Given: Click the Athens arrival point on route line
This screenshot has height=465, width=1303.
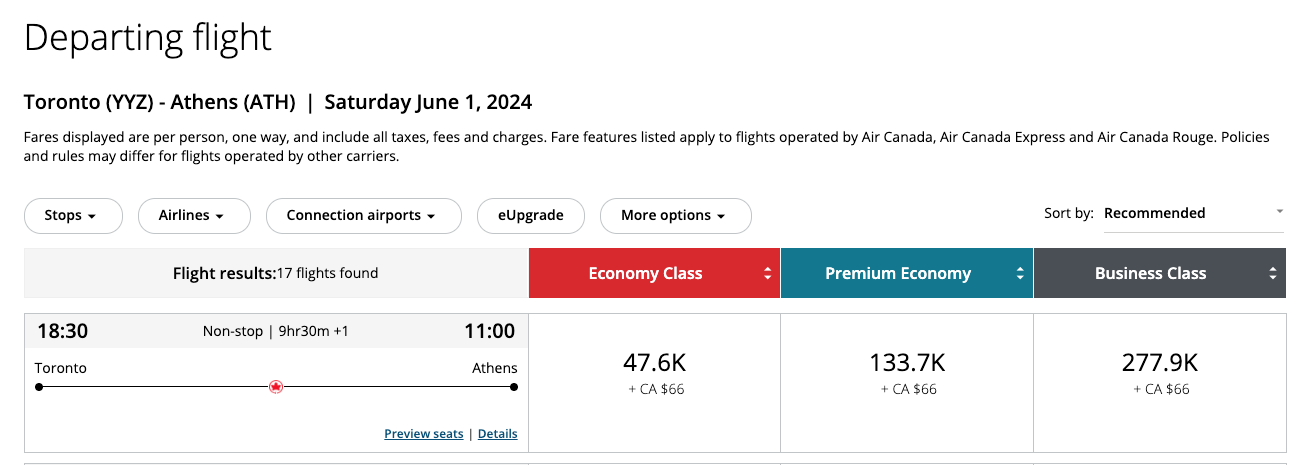Looking at the screenshot, I should click(513, 387).
